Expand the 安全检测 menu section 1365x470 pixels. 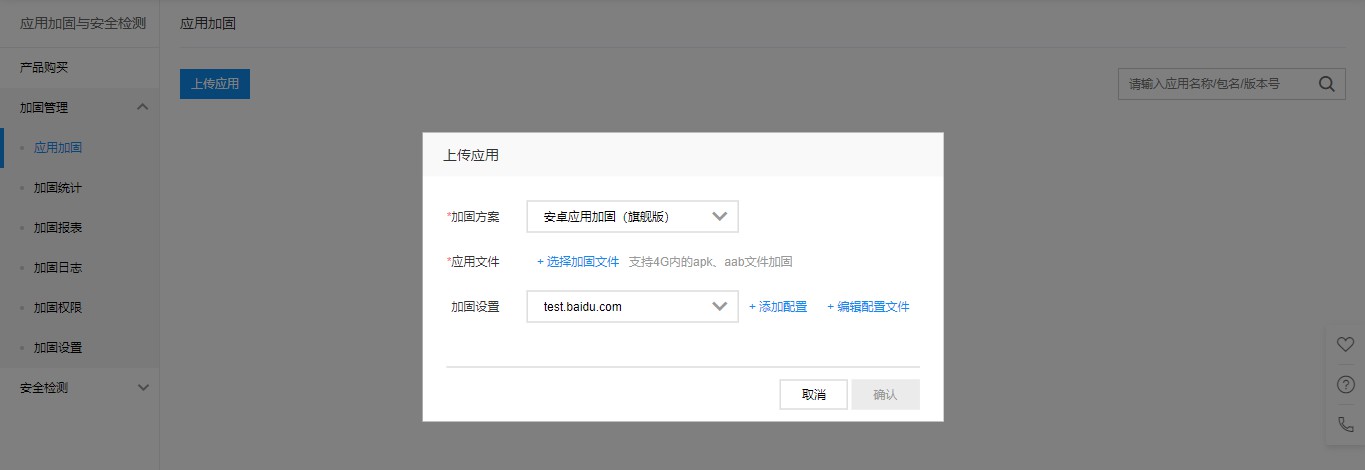142,387
